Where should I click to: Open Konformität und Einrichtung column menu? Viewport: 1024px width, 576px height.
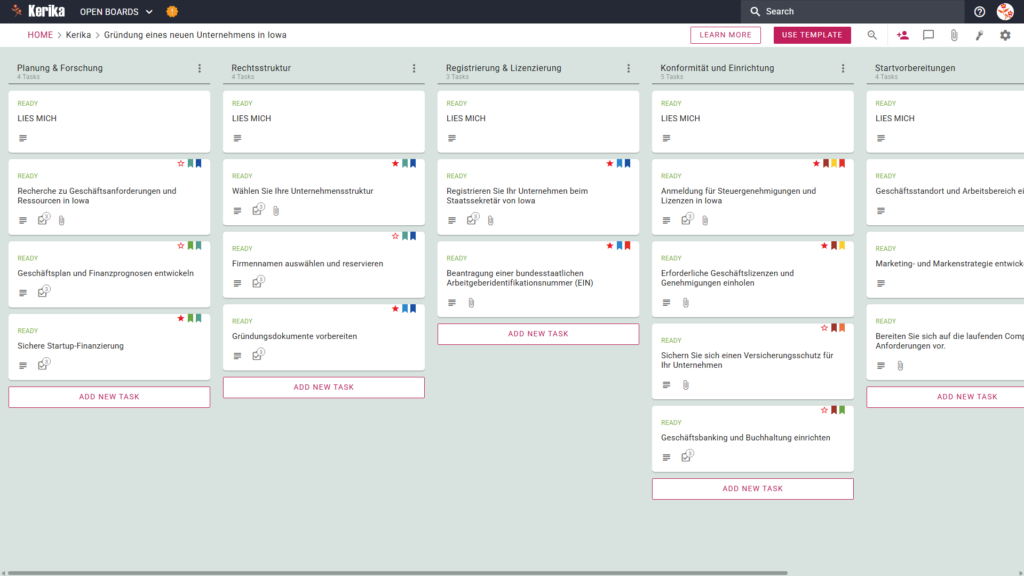(842, 68)
